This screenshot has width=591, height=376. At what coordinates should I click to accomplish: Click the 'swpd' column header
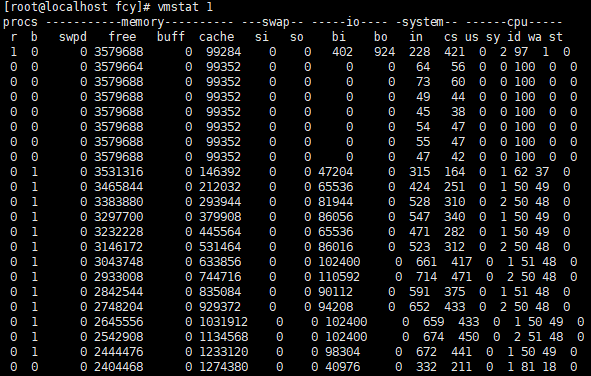click(73, 37)
